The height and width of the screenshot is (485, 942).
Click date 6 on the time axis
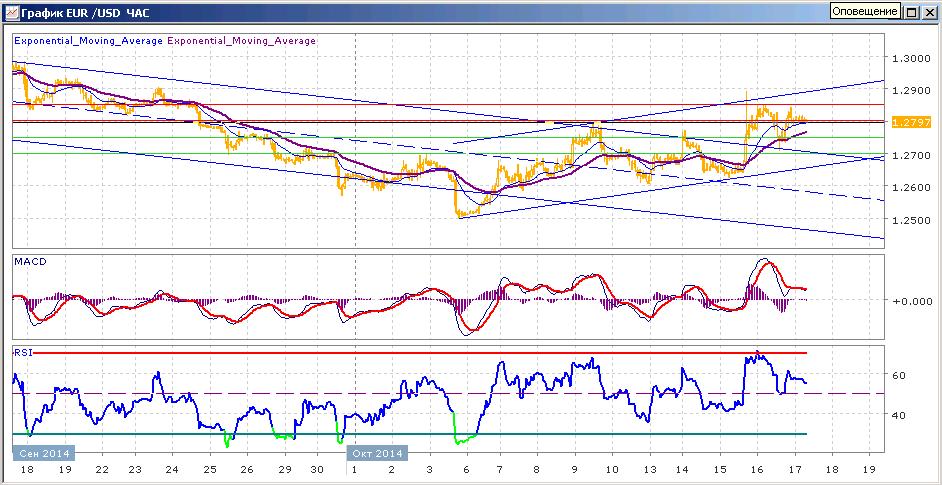[x=466, y=469]
